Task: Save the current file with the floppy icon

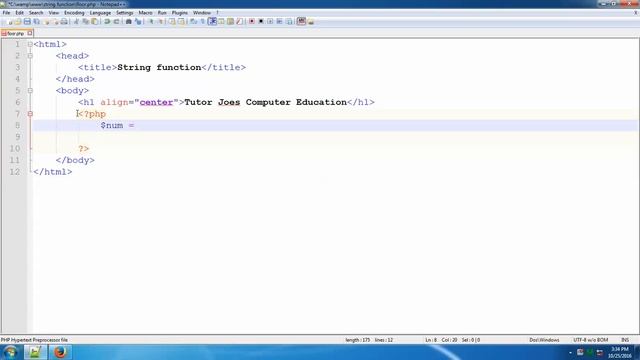Action: 27,21
